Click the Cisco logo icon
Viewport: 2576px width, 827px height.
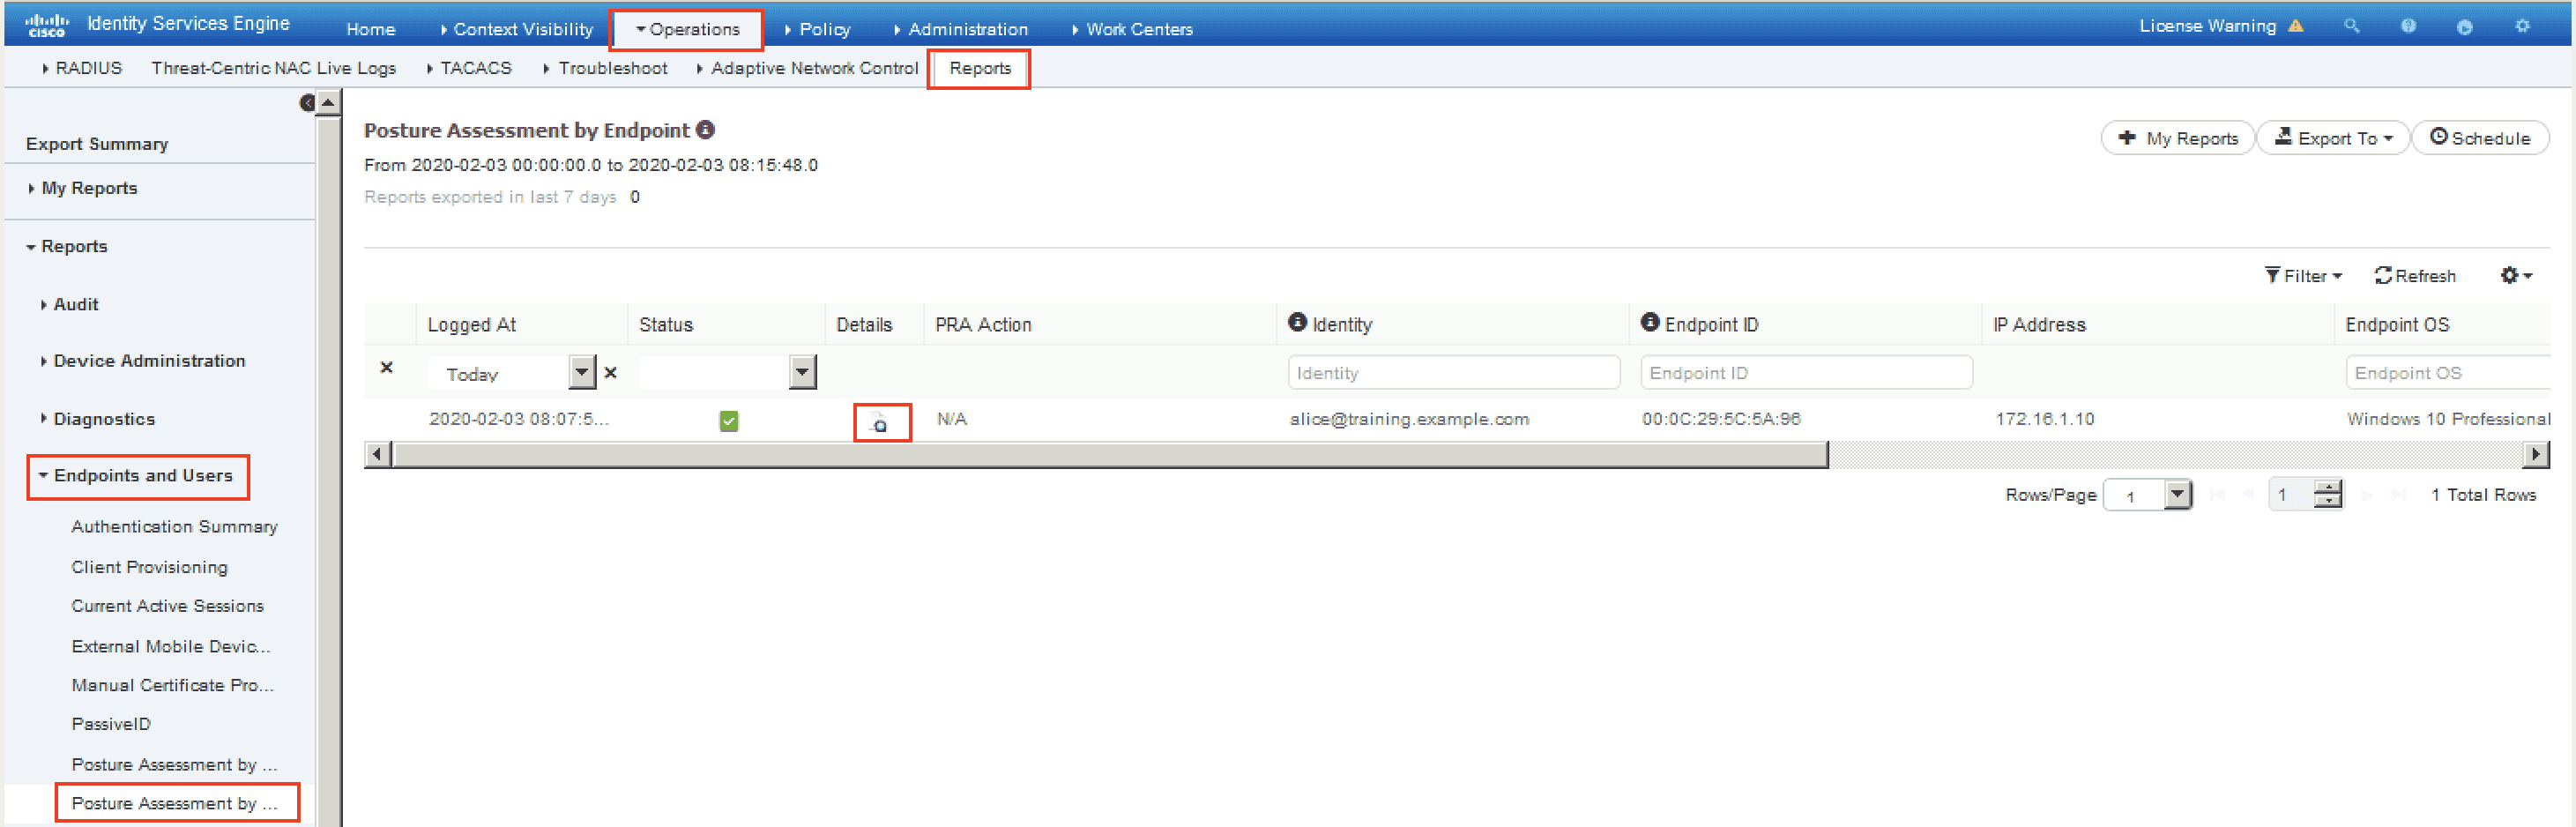(46, 25)
